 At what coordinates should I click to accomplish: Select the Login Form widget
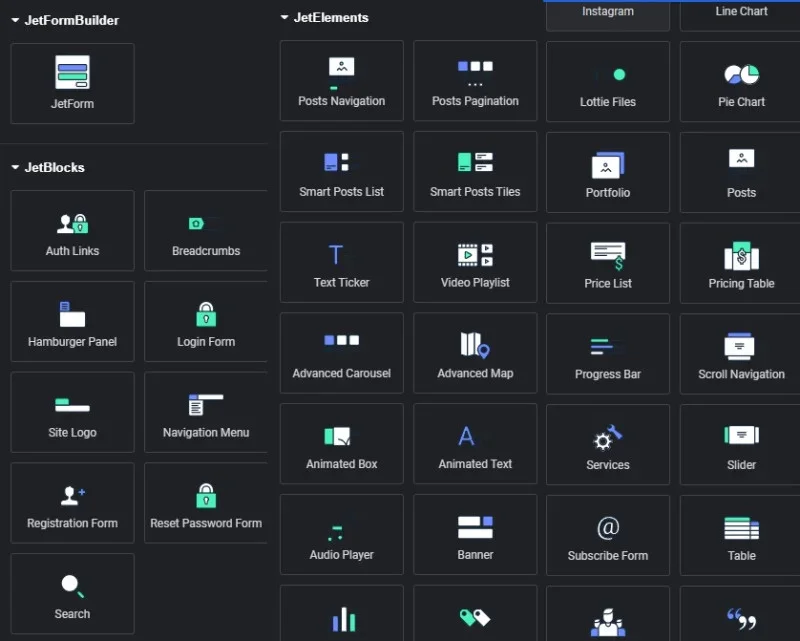point(206,322)
